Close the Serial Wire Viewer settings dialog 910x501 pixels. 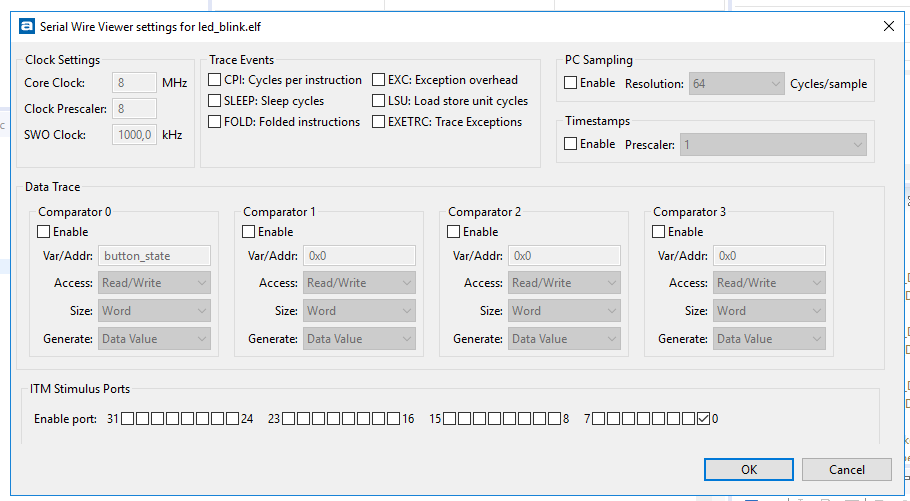coord(889,26)
